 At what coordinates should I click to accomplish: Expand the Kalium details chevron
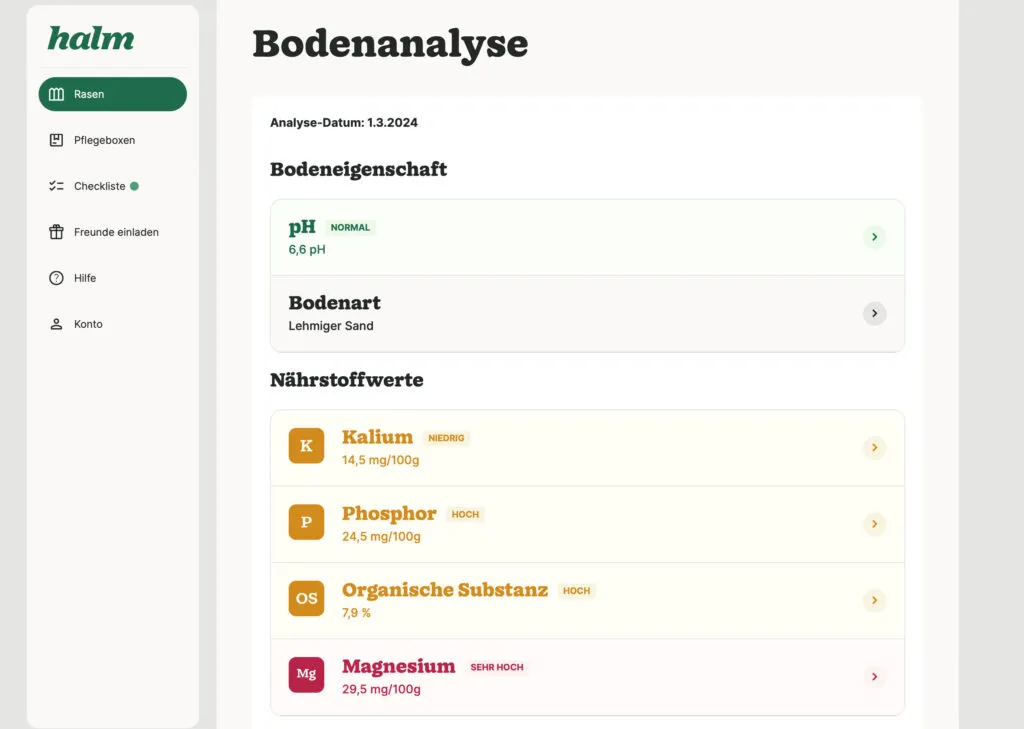pos(874,447)
